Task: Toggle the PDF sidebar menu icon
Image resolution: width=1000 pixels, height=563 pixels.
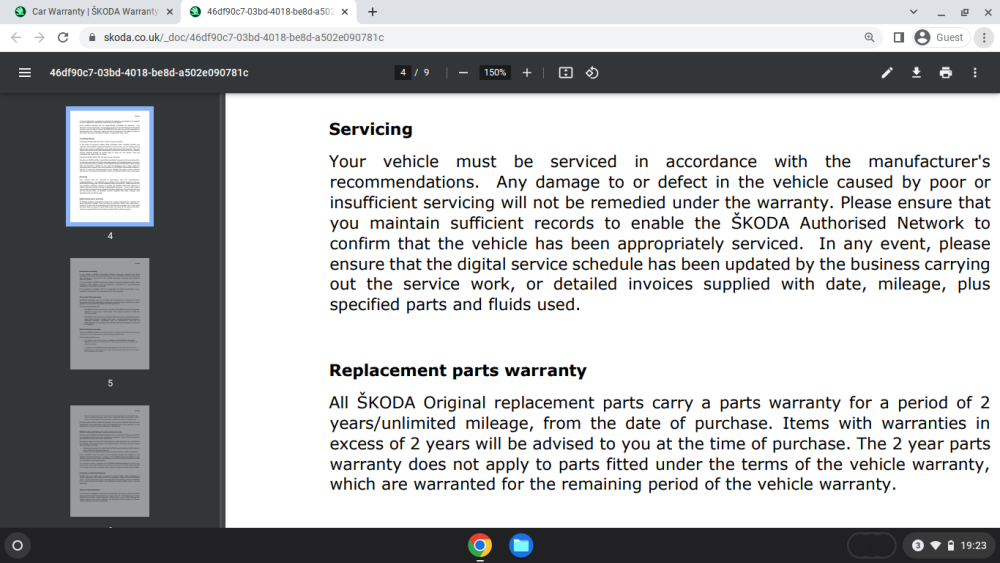Action: point(25,73)
